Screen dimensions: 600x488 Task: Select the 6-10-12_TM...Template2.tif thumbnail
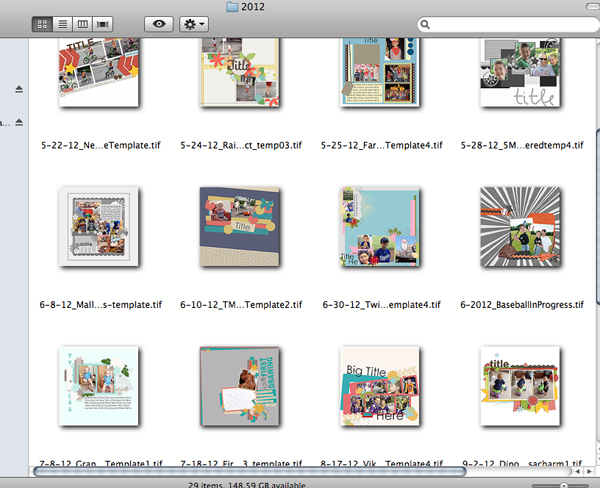click(x=240, y=227)
